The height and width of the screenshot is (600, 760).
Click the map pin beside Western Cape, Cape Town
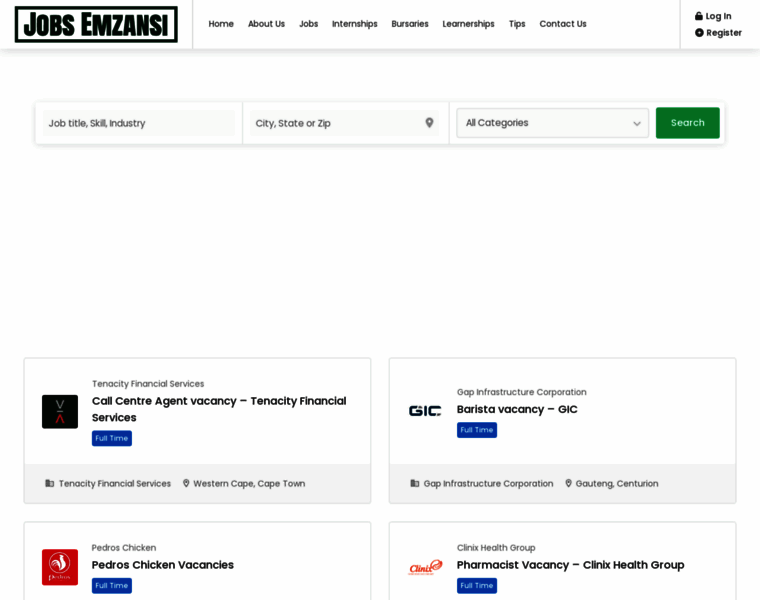pyautogui.click(x=186, y=483)
